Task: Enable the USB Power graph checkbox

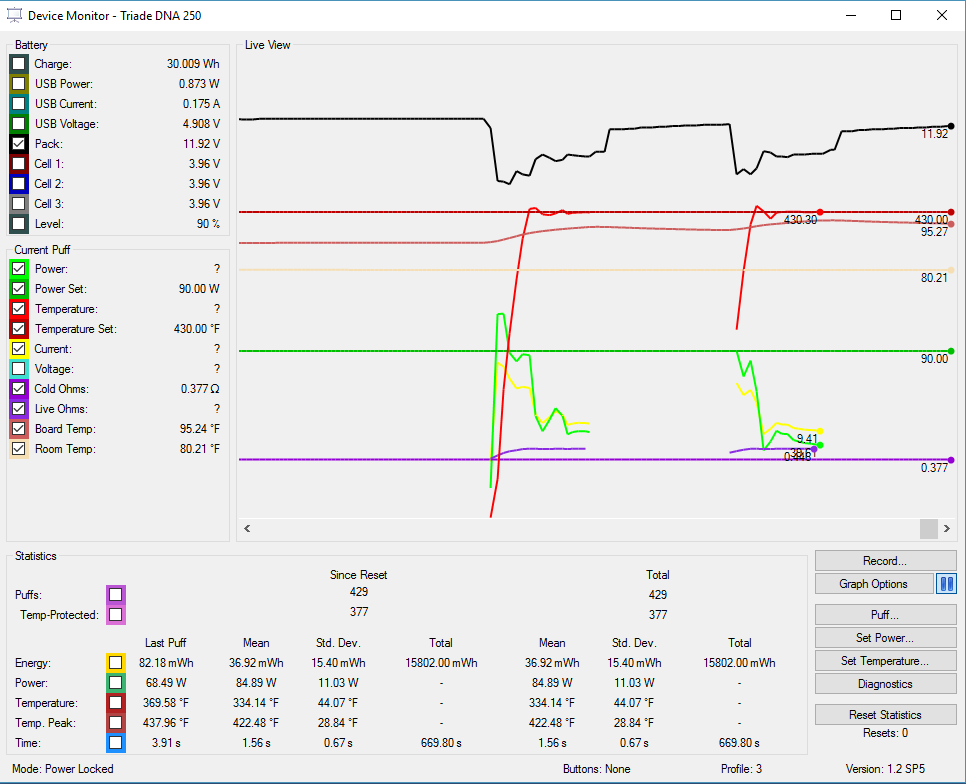Action: coord(19,84)
